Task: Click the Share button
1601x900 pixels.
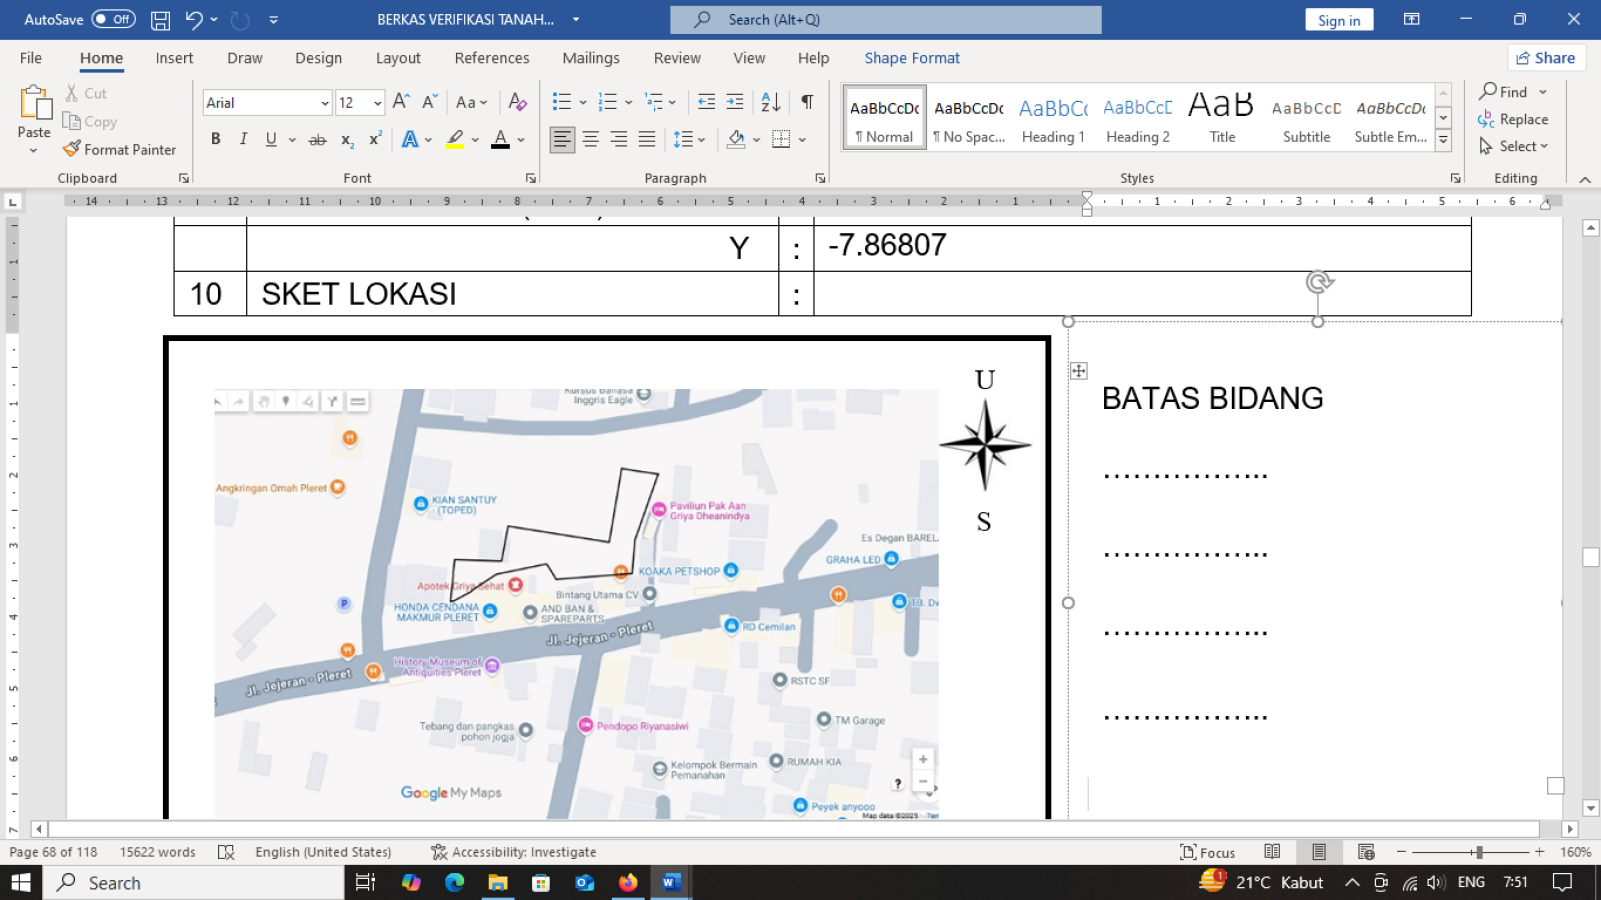Action: pyautogui.click(x=1546, y=58)
